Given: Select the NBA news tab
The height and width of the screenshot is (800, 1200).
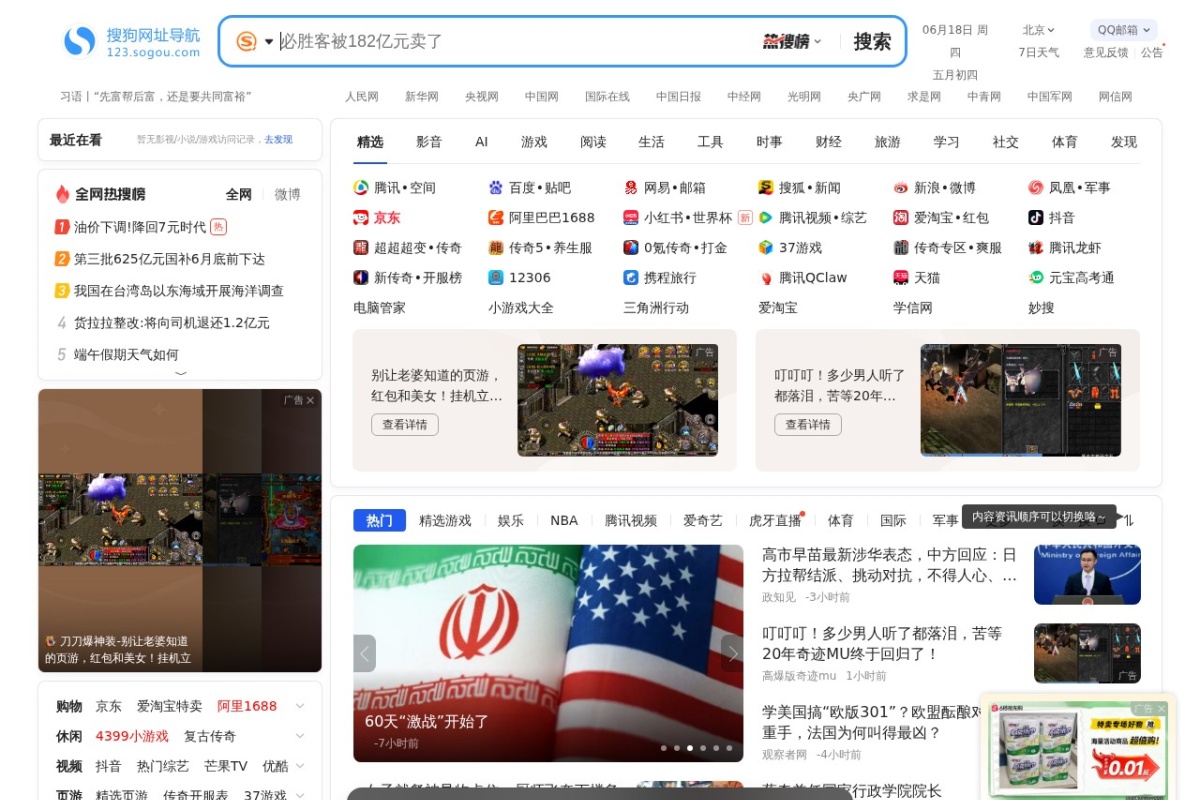Looking at the screenshot, I should 564,520.
